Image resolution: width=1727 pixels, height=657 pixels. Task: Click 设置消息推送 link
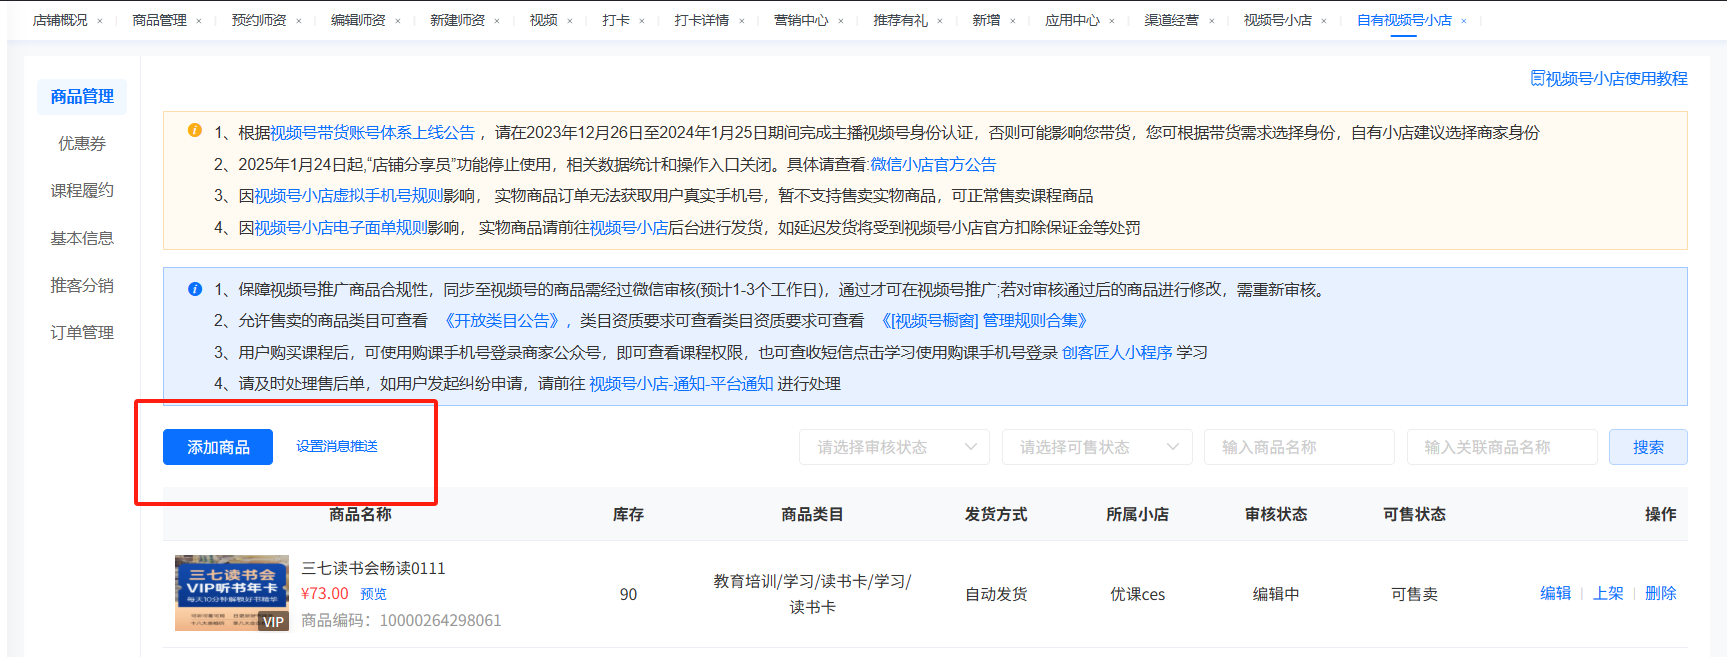337,446
